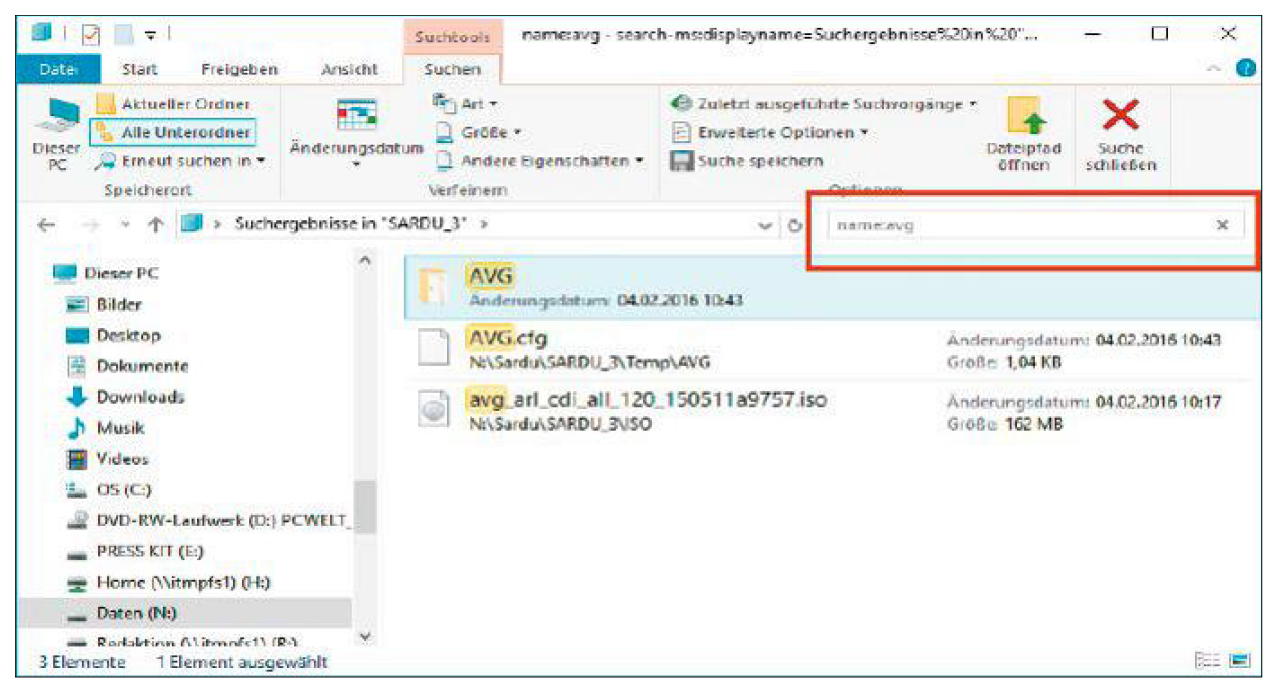Click the Größe: 162 MB text
This screenshot has height=691, width=1276.
click(x=1004, y=424)
